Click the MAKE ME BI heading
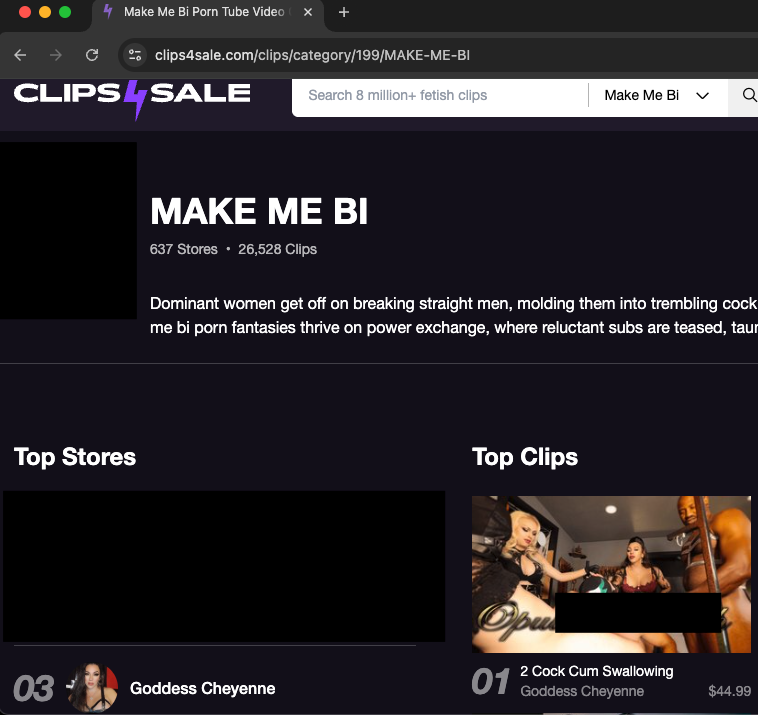The image size is (758, 715). point(259,211)
